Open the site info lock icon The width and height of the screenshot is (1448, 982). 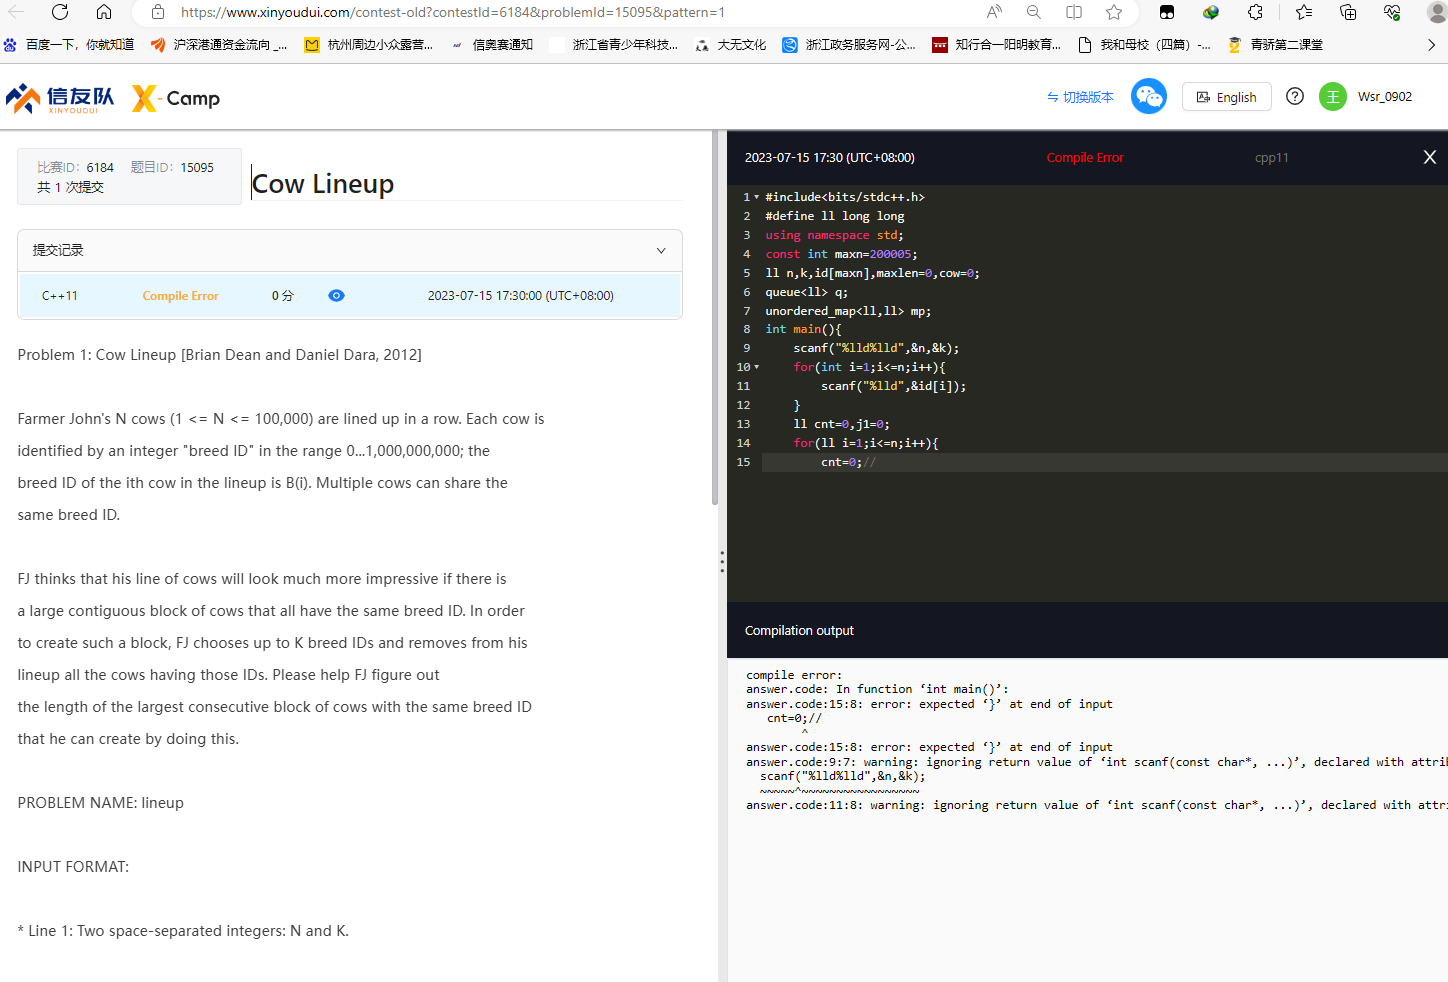pos(158,12)
